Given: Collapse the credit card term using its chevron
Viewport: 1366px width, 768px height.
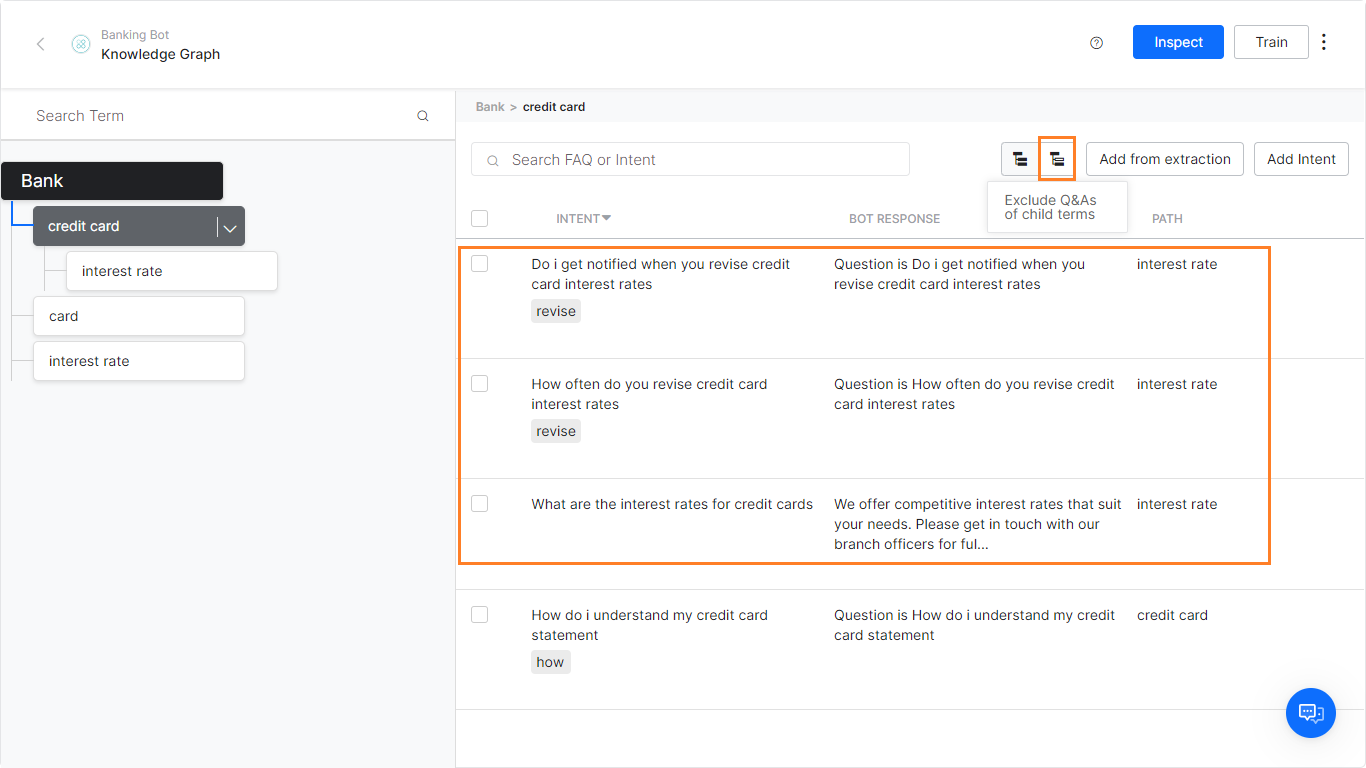Looking at the screenshot, I should pos(230,226).
